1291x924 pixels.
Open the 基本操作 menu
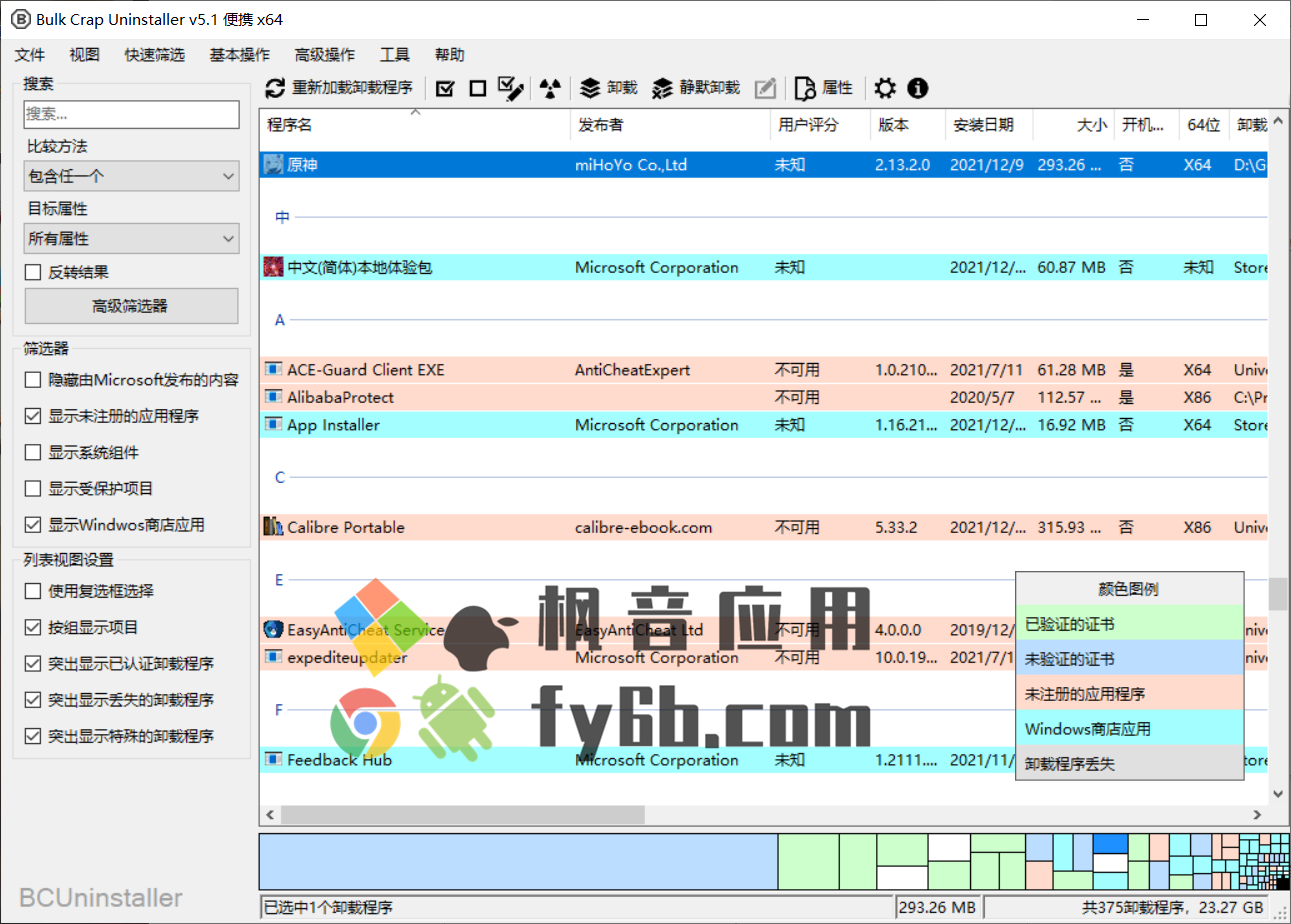point(239,55)
